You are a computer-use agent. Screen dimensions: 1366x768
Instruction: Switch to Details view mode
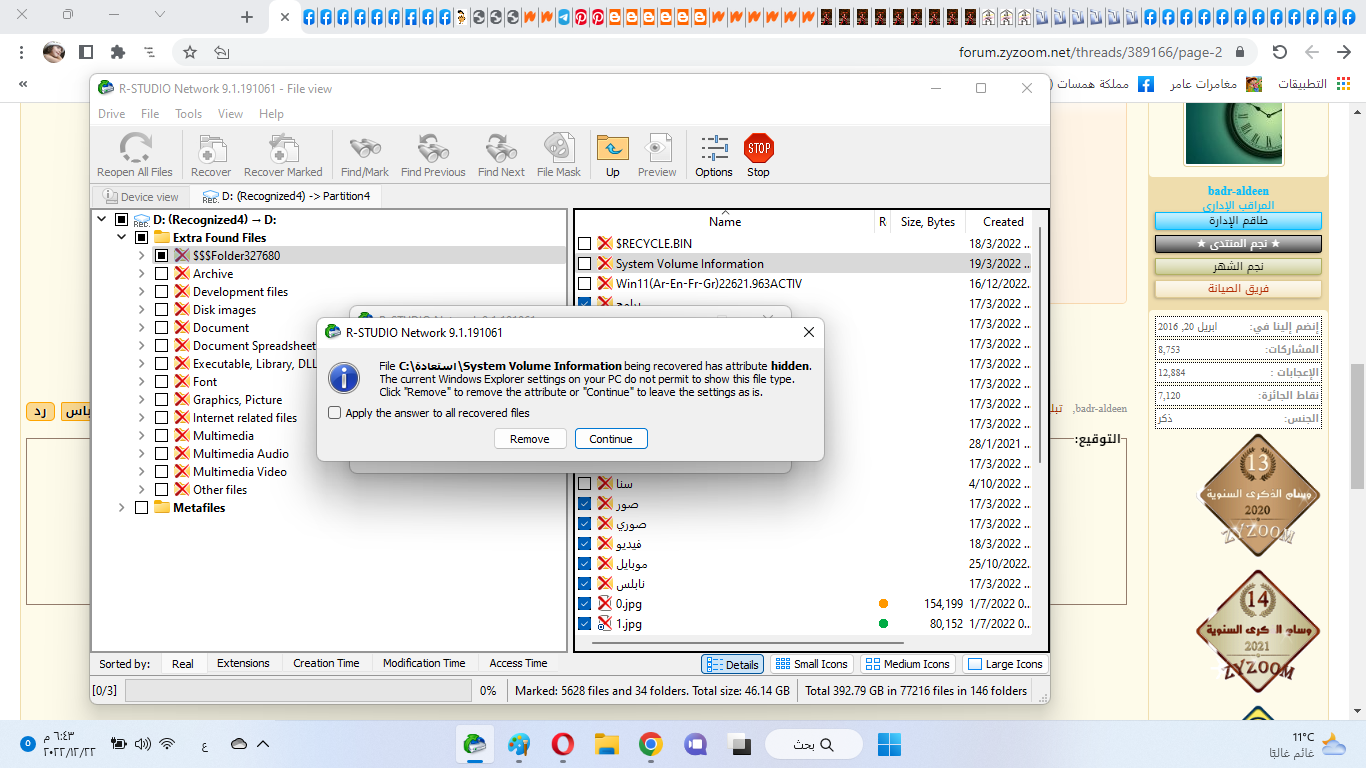[733, 664]
